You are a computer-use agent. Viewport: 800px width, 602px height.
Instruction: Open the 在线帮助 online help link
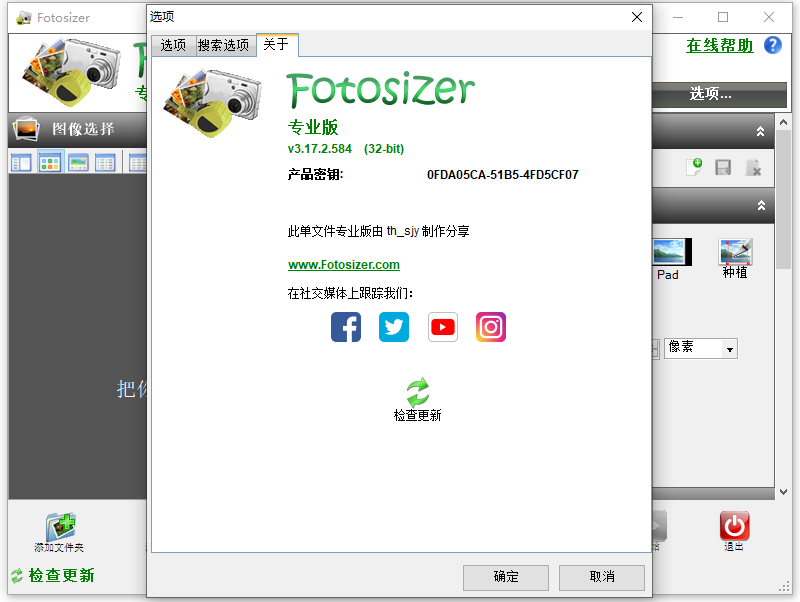(719, 45)
